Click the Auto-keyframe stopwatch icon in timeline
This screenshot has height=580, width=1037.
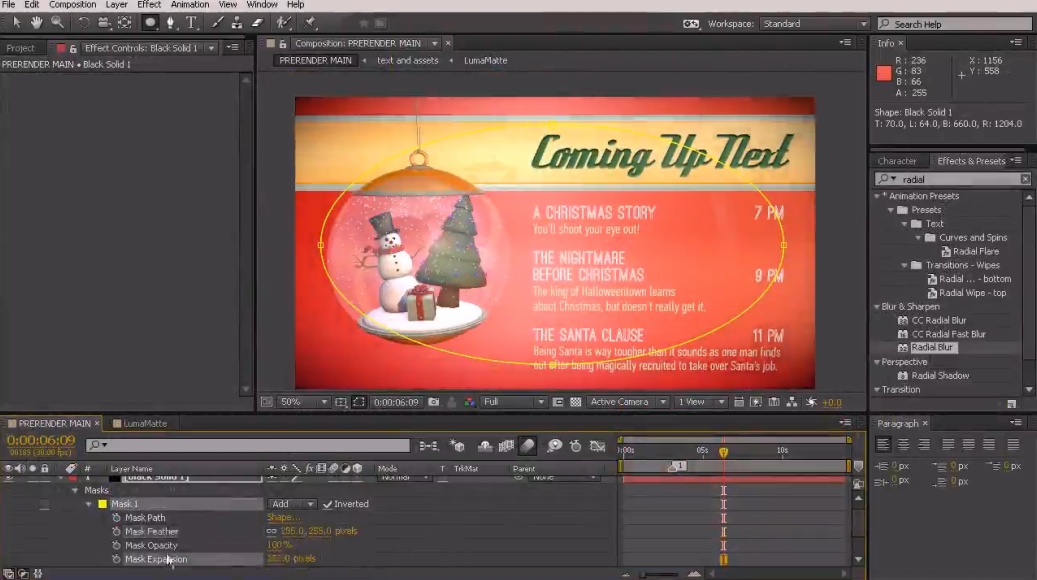pos(576,446)
